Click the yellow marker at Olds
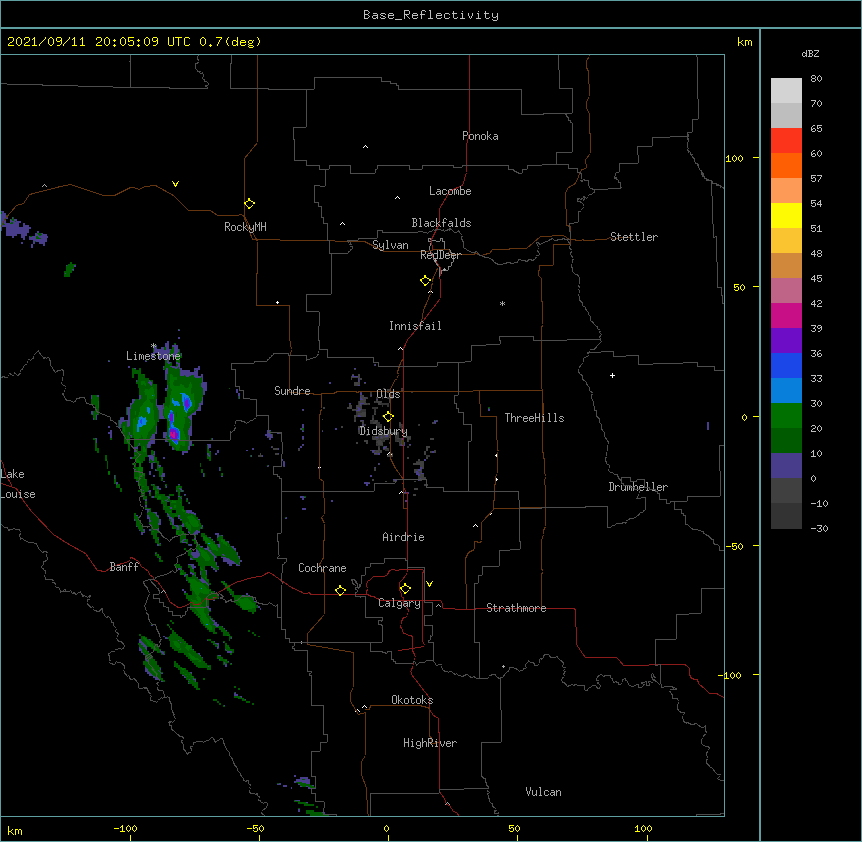The width and height of the screenshot is (862, 842). (x=388, y=416)
